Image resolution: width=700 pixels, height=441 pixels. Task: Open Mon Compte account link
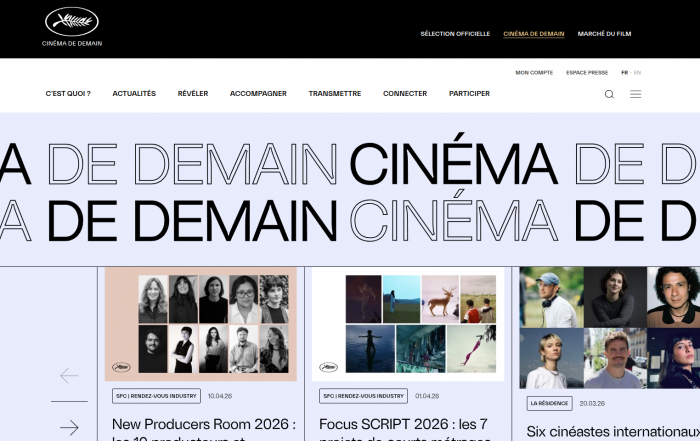(x=534, y=72)
